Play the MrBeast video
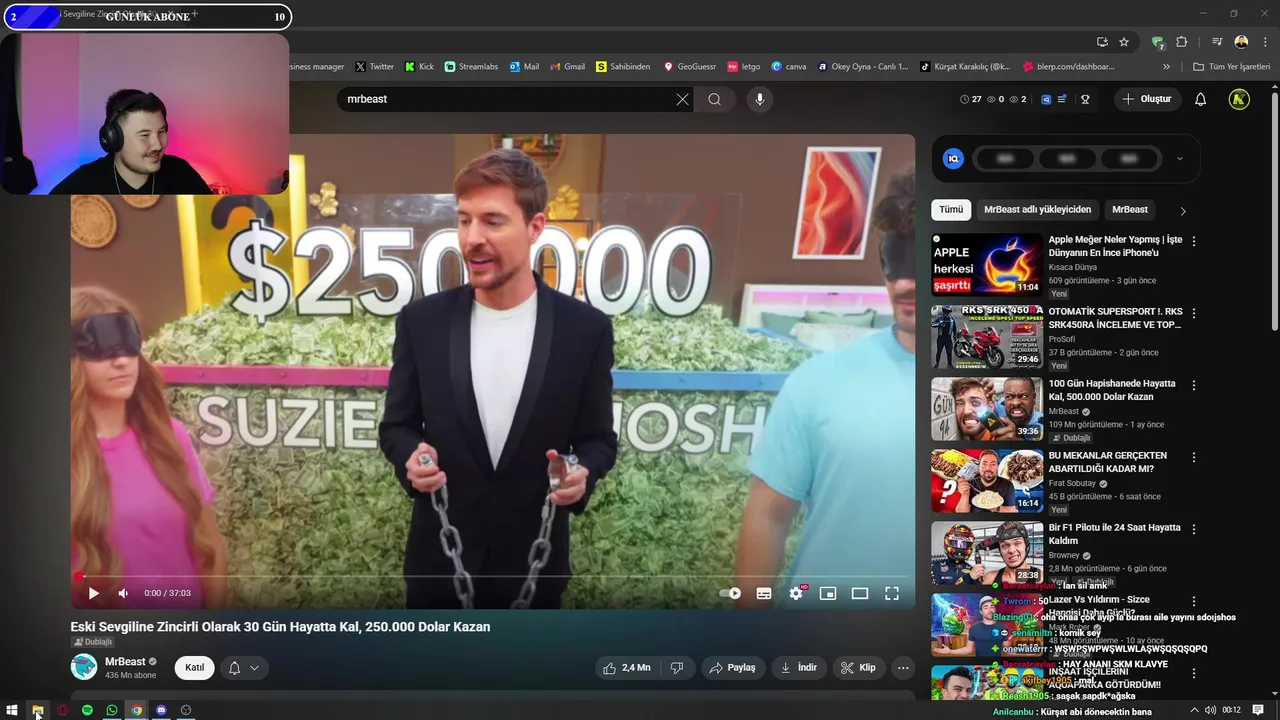Viewport: 1280px width, 720px height. tap(93, 593)
